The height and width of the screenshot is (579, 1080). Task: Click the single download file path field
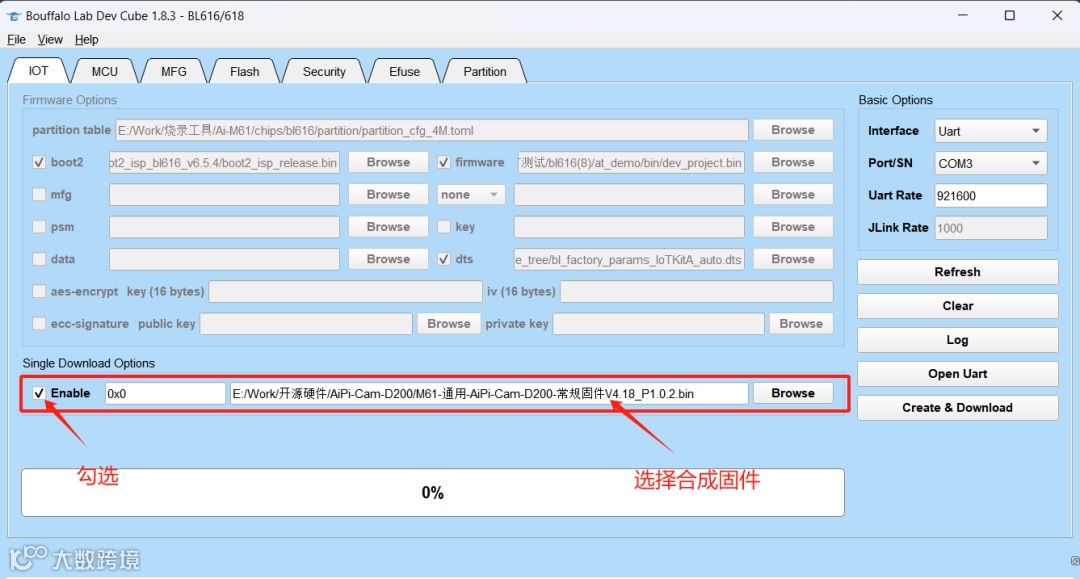tap(489, 393)
